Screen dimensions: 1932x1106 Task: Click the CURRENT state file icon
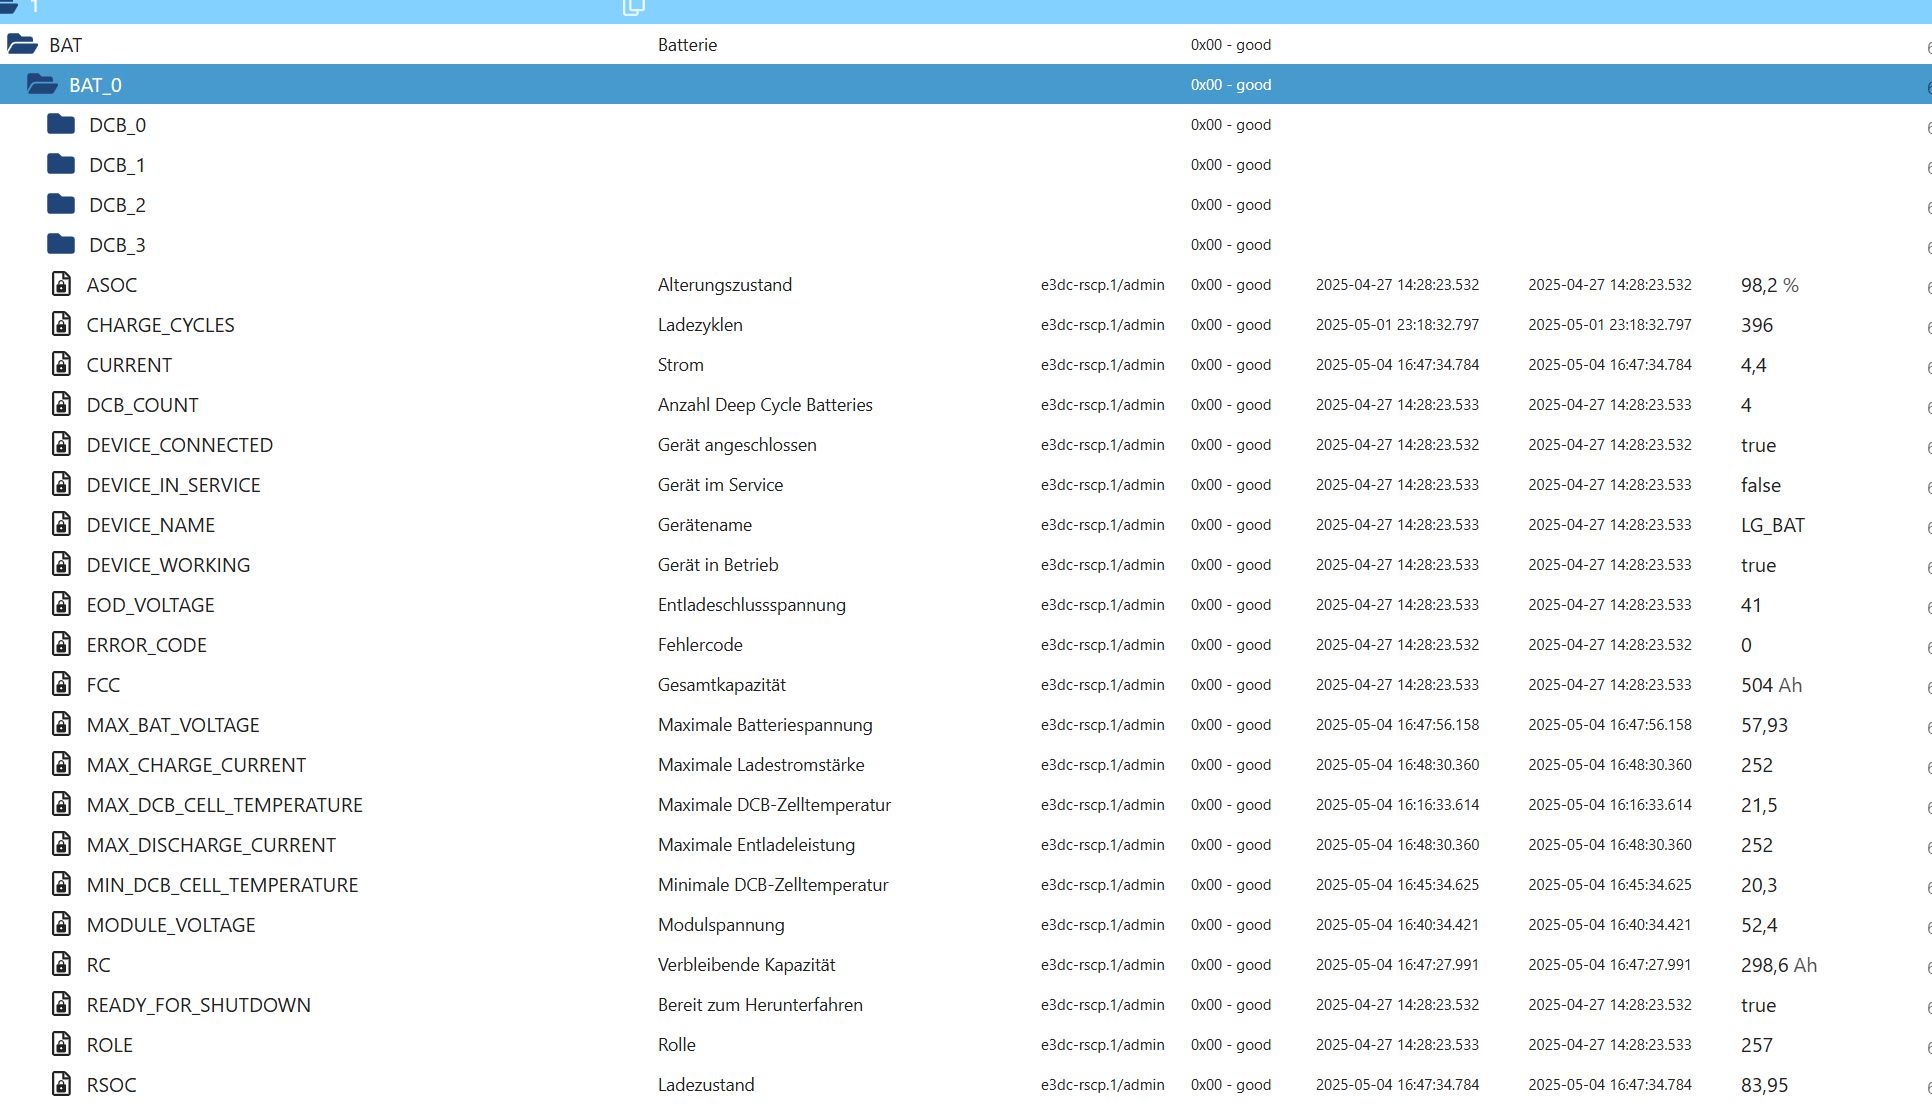[61, 365]
